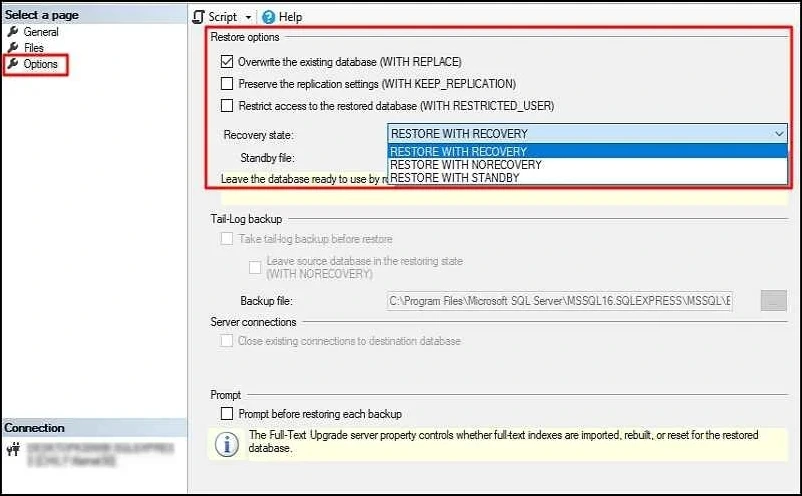Tick Take tail-log backup before restore
Viewport: 802px width, 496px height.
click(227, 239)
